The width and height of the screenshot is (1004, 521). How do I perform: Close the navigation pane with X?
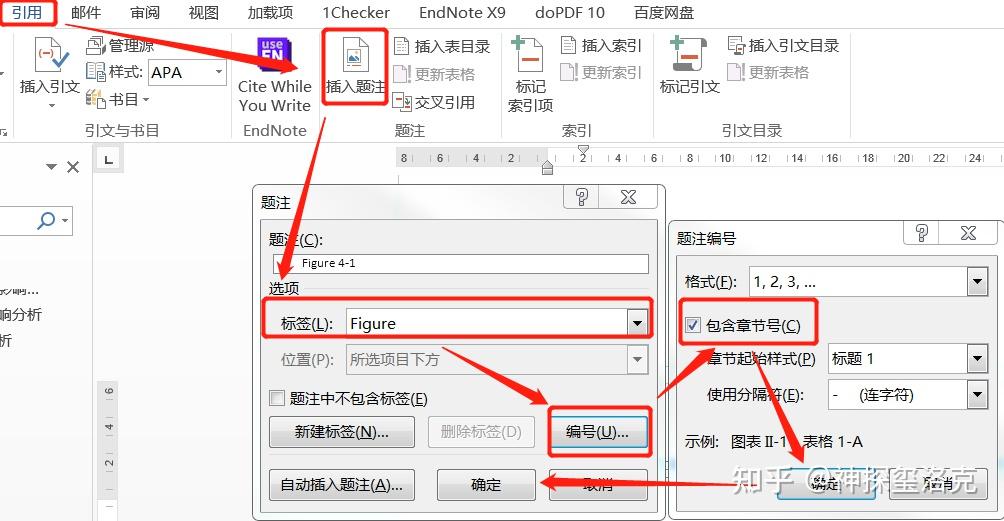[x=73, y=167]
